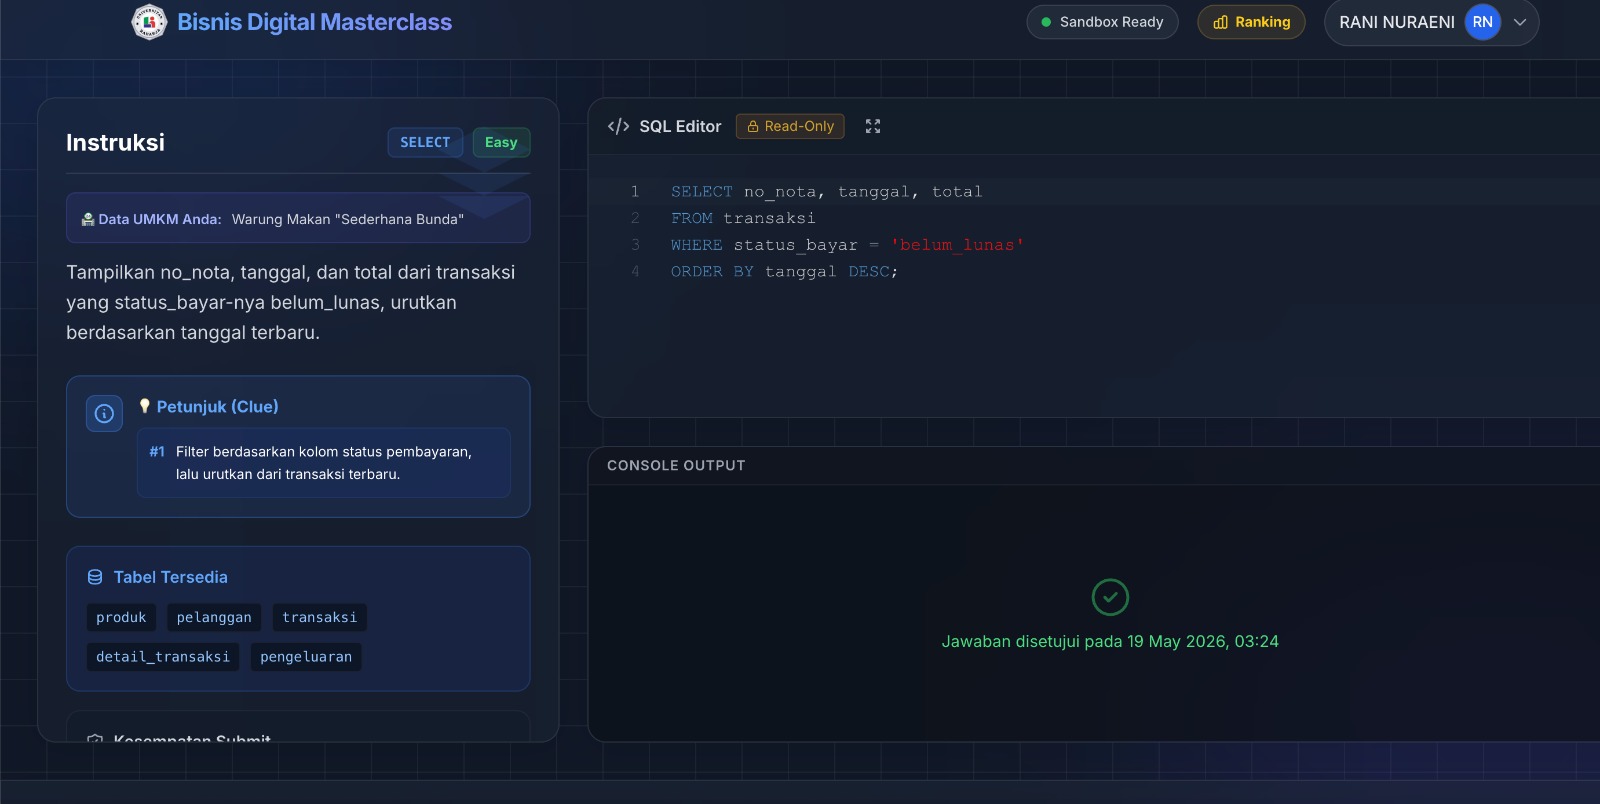Click the SQL Editor code brackets icon
The height and width of the screenshot is (804, 1600).
(619, 126)
